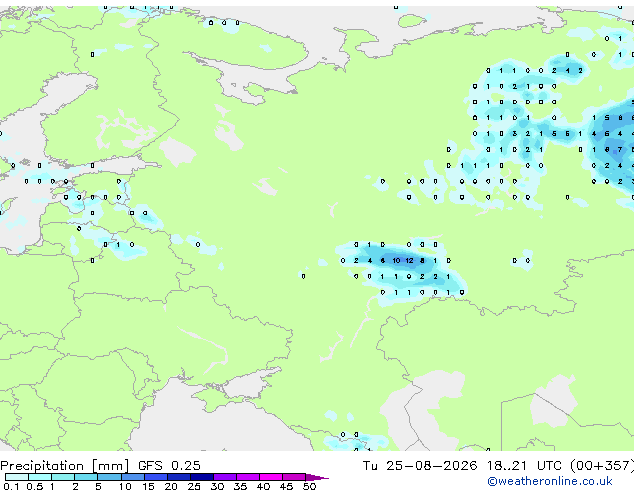The image size is (634, 490).
Task: Click the '(00+357)' forecast offset text
Action: click(x=602, y=466)
